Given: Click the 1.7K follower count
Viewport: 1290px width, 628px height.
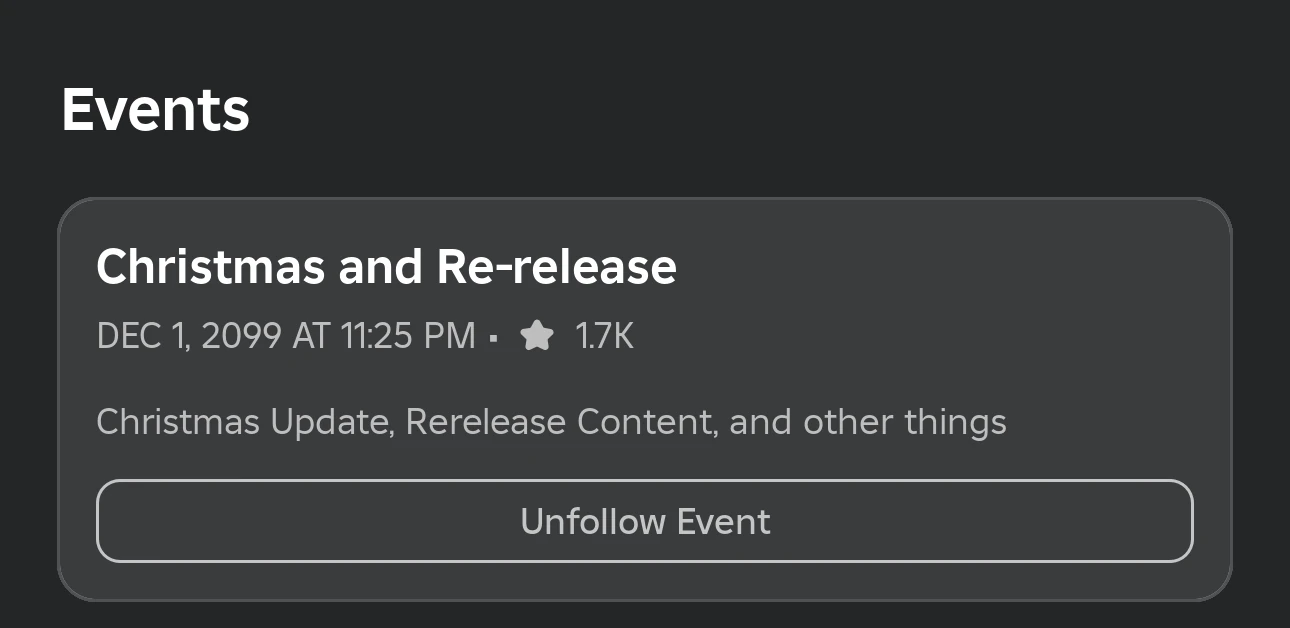Looking at the screenshot, I should pos(604,336).
